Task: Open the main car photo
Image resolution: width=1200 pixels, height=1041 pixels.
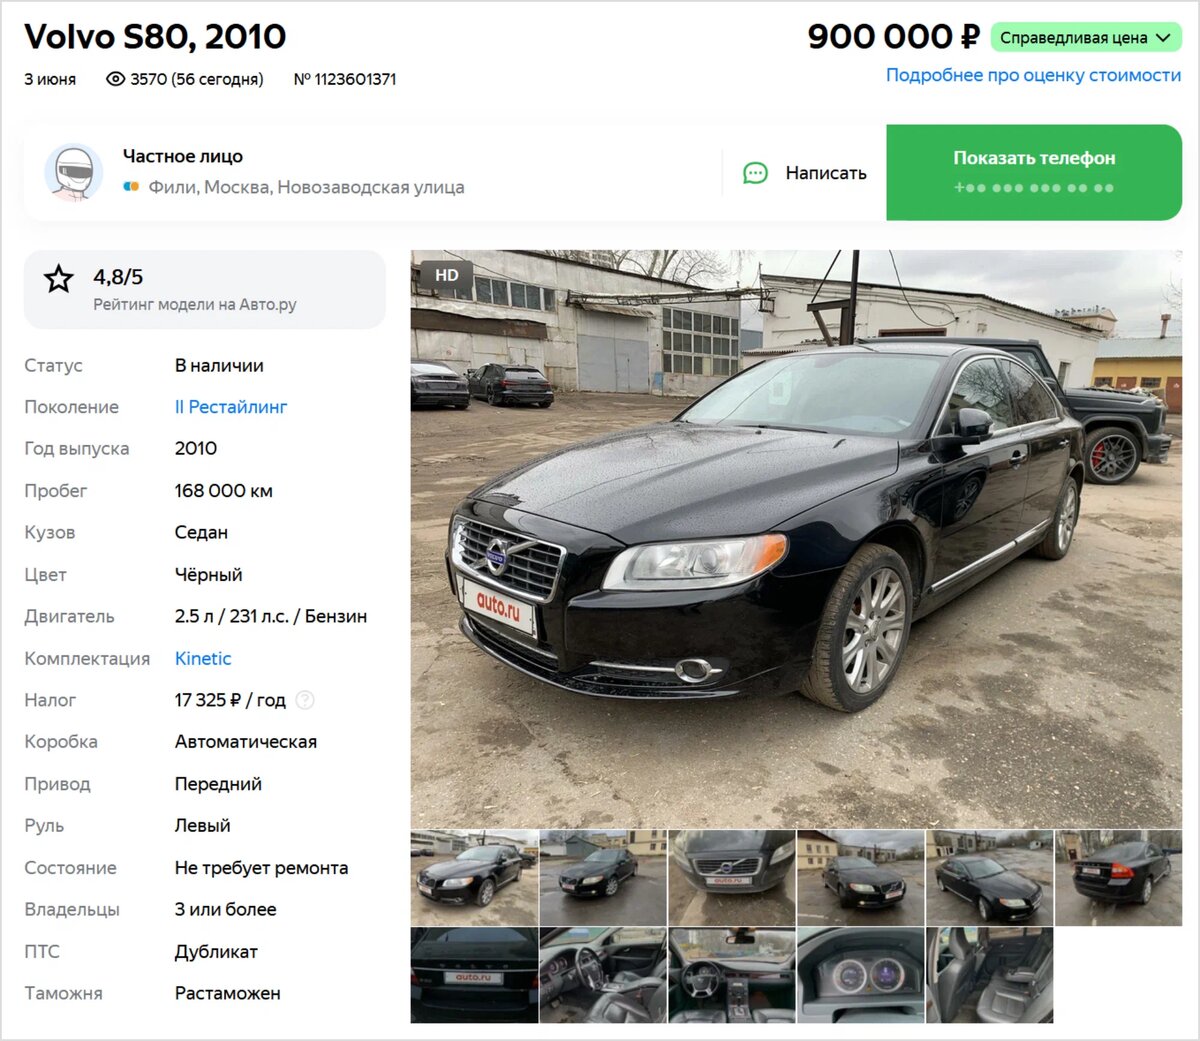Action: (x=796, y=538)
